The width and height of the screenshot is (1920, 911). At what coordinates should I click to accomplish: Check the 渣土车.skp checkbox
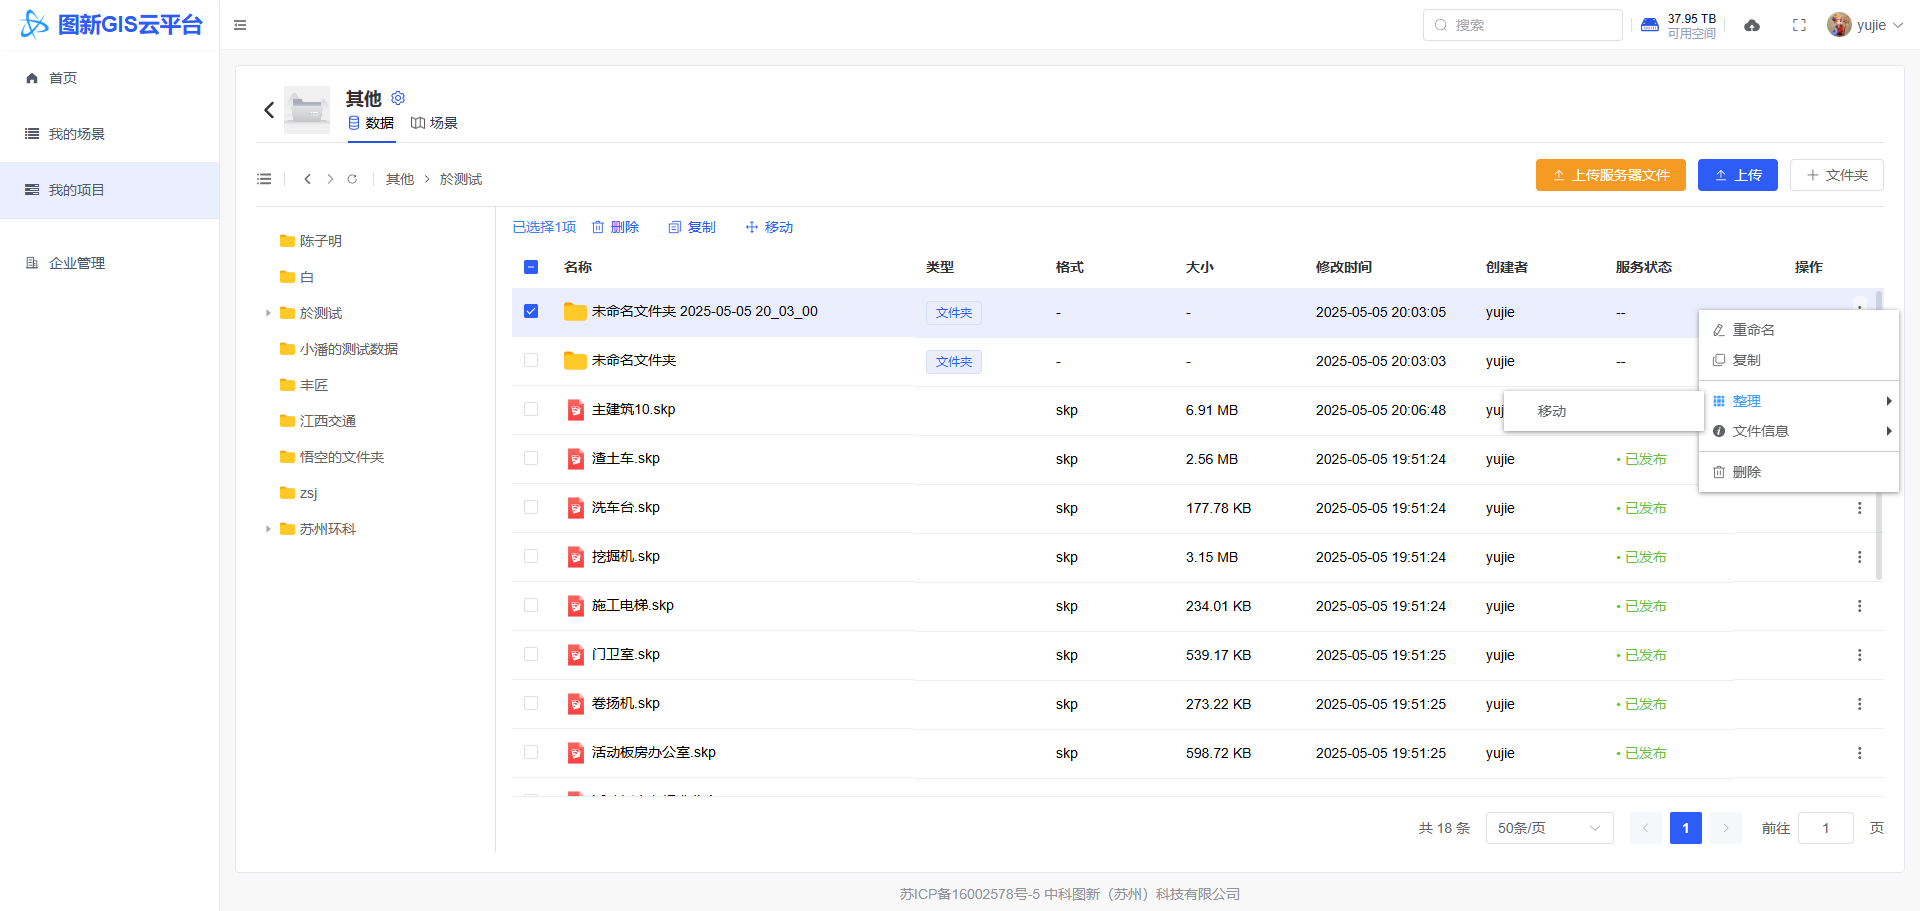(x=531, y=458)
